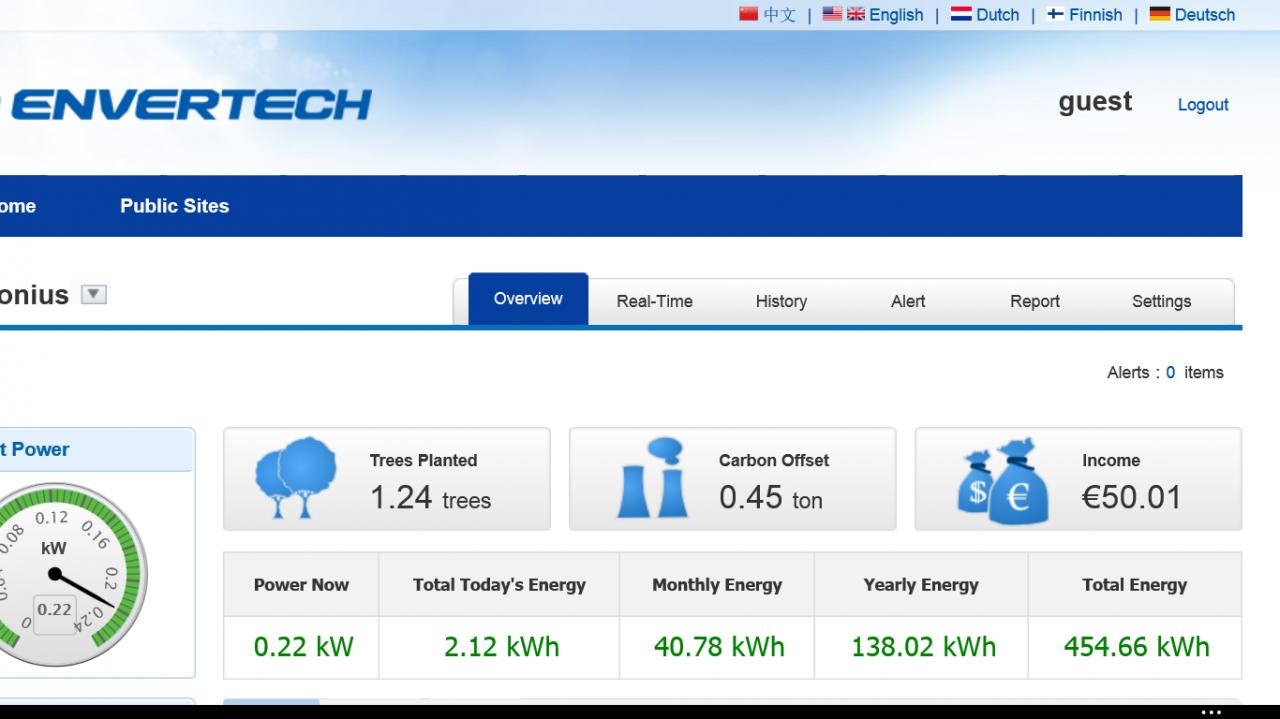Viewport: 1280px width, 719px height.
Task: Expand the site selector dropdown arrow
Action: point(93,294)
